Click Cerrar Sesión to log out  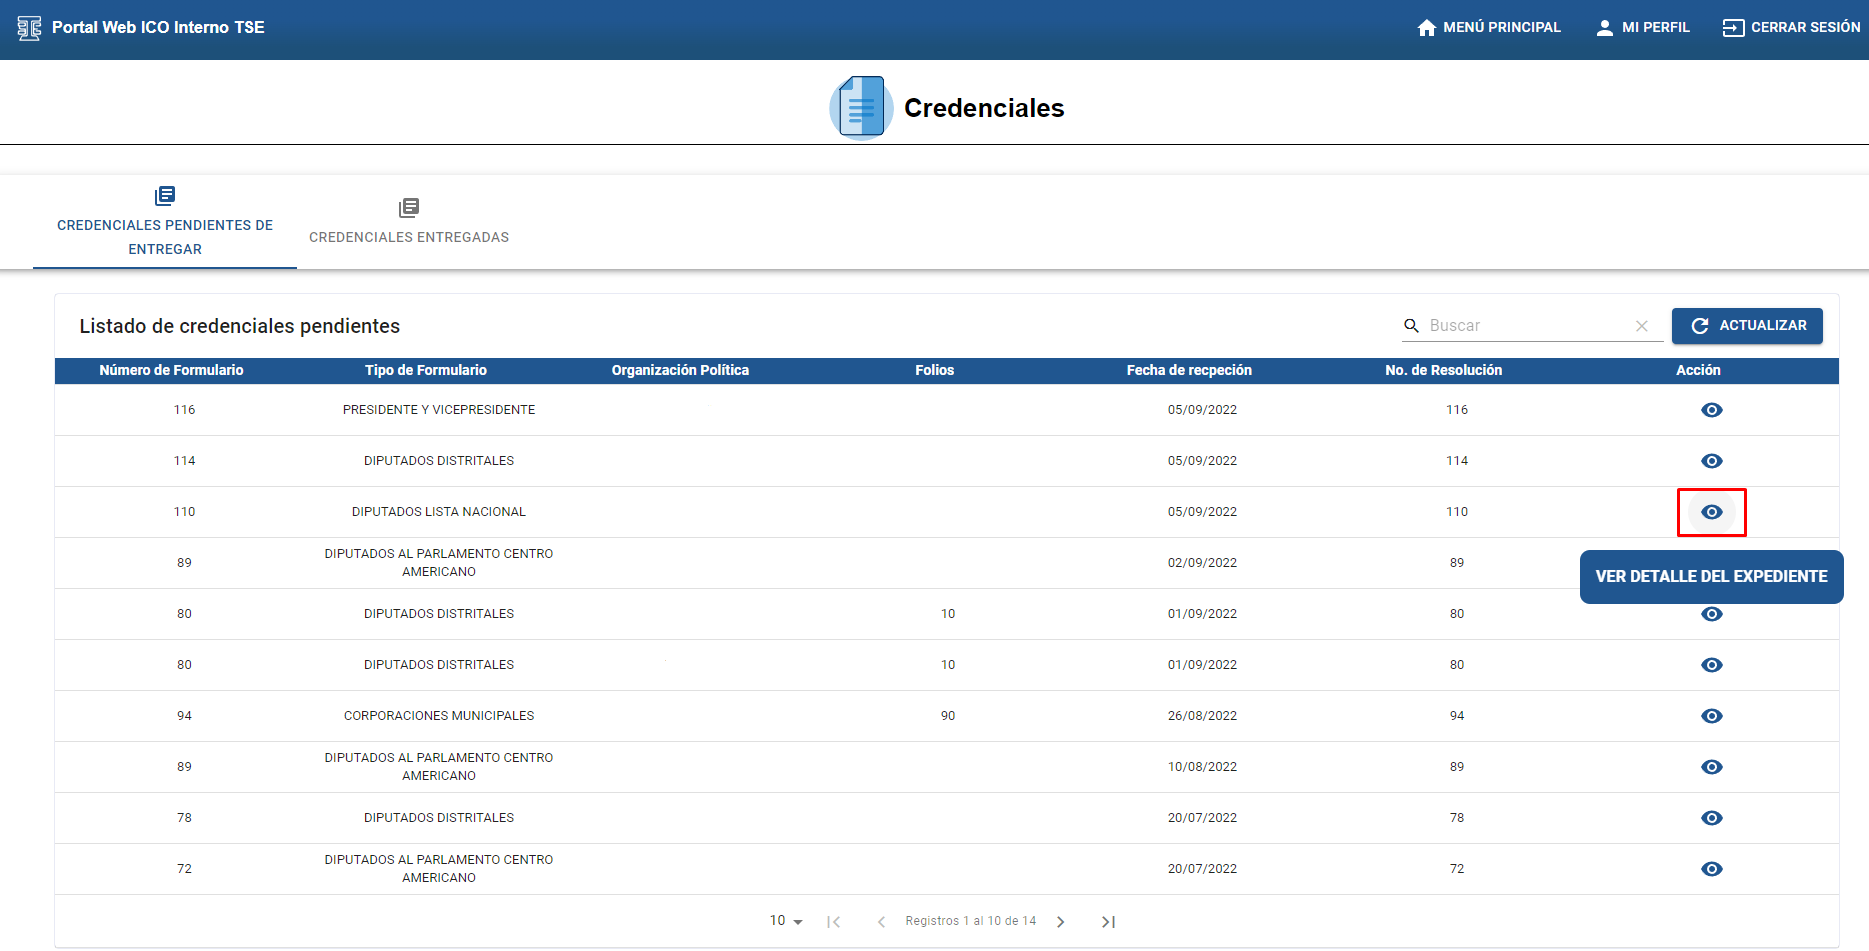tap(1791, 28)
